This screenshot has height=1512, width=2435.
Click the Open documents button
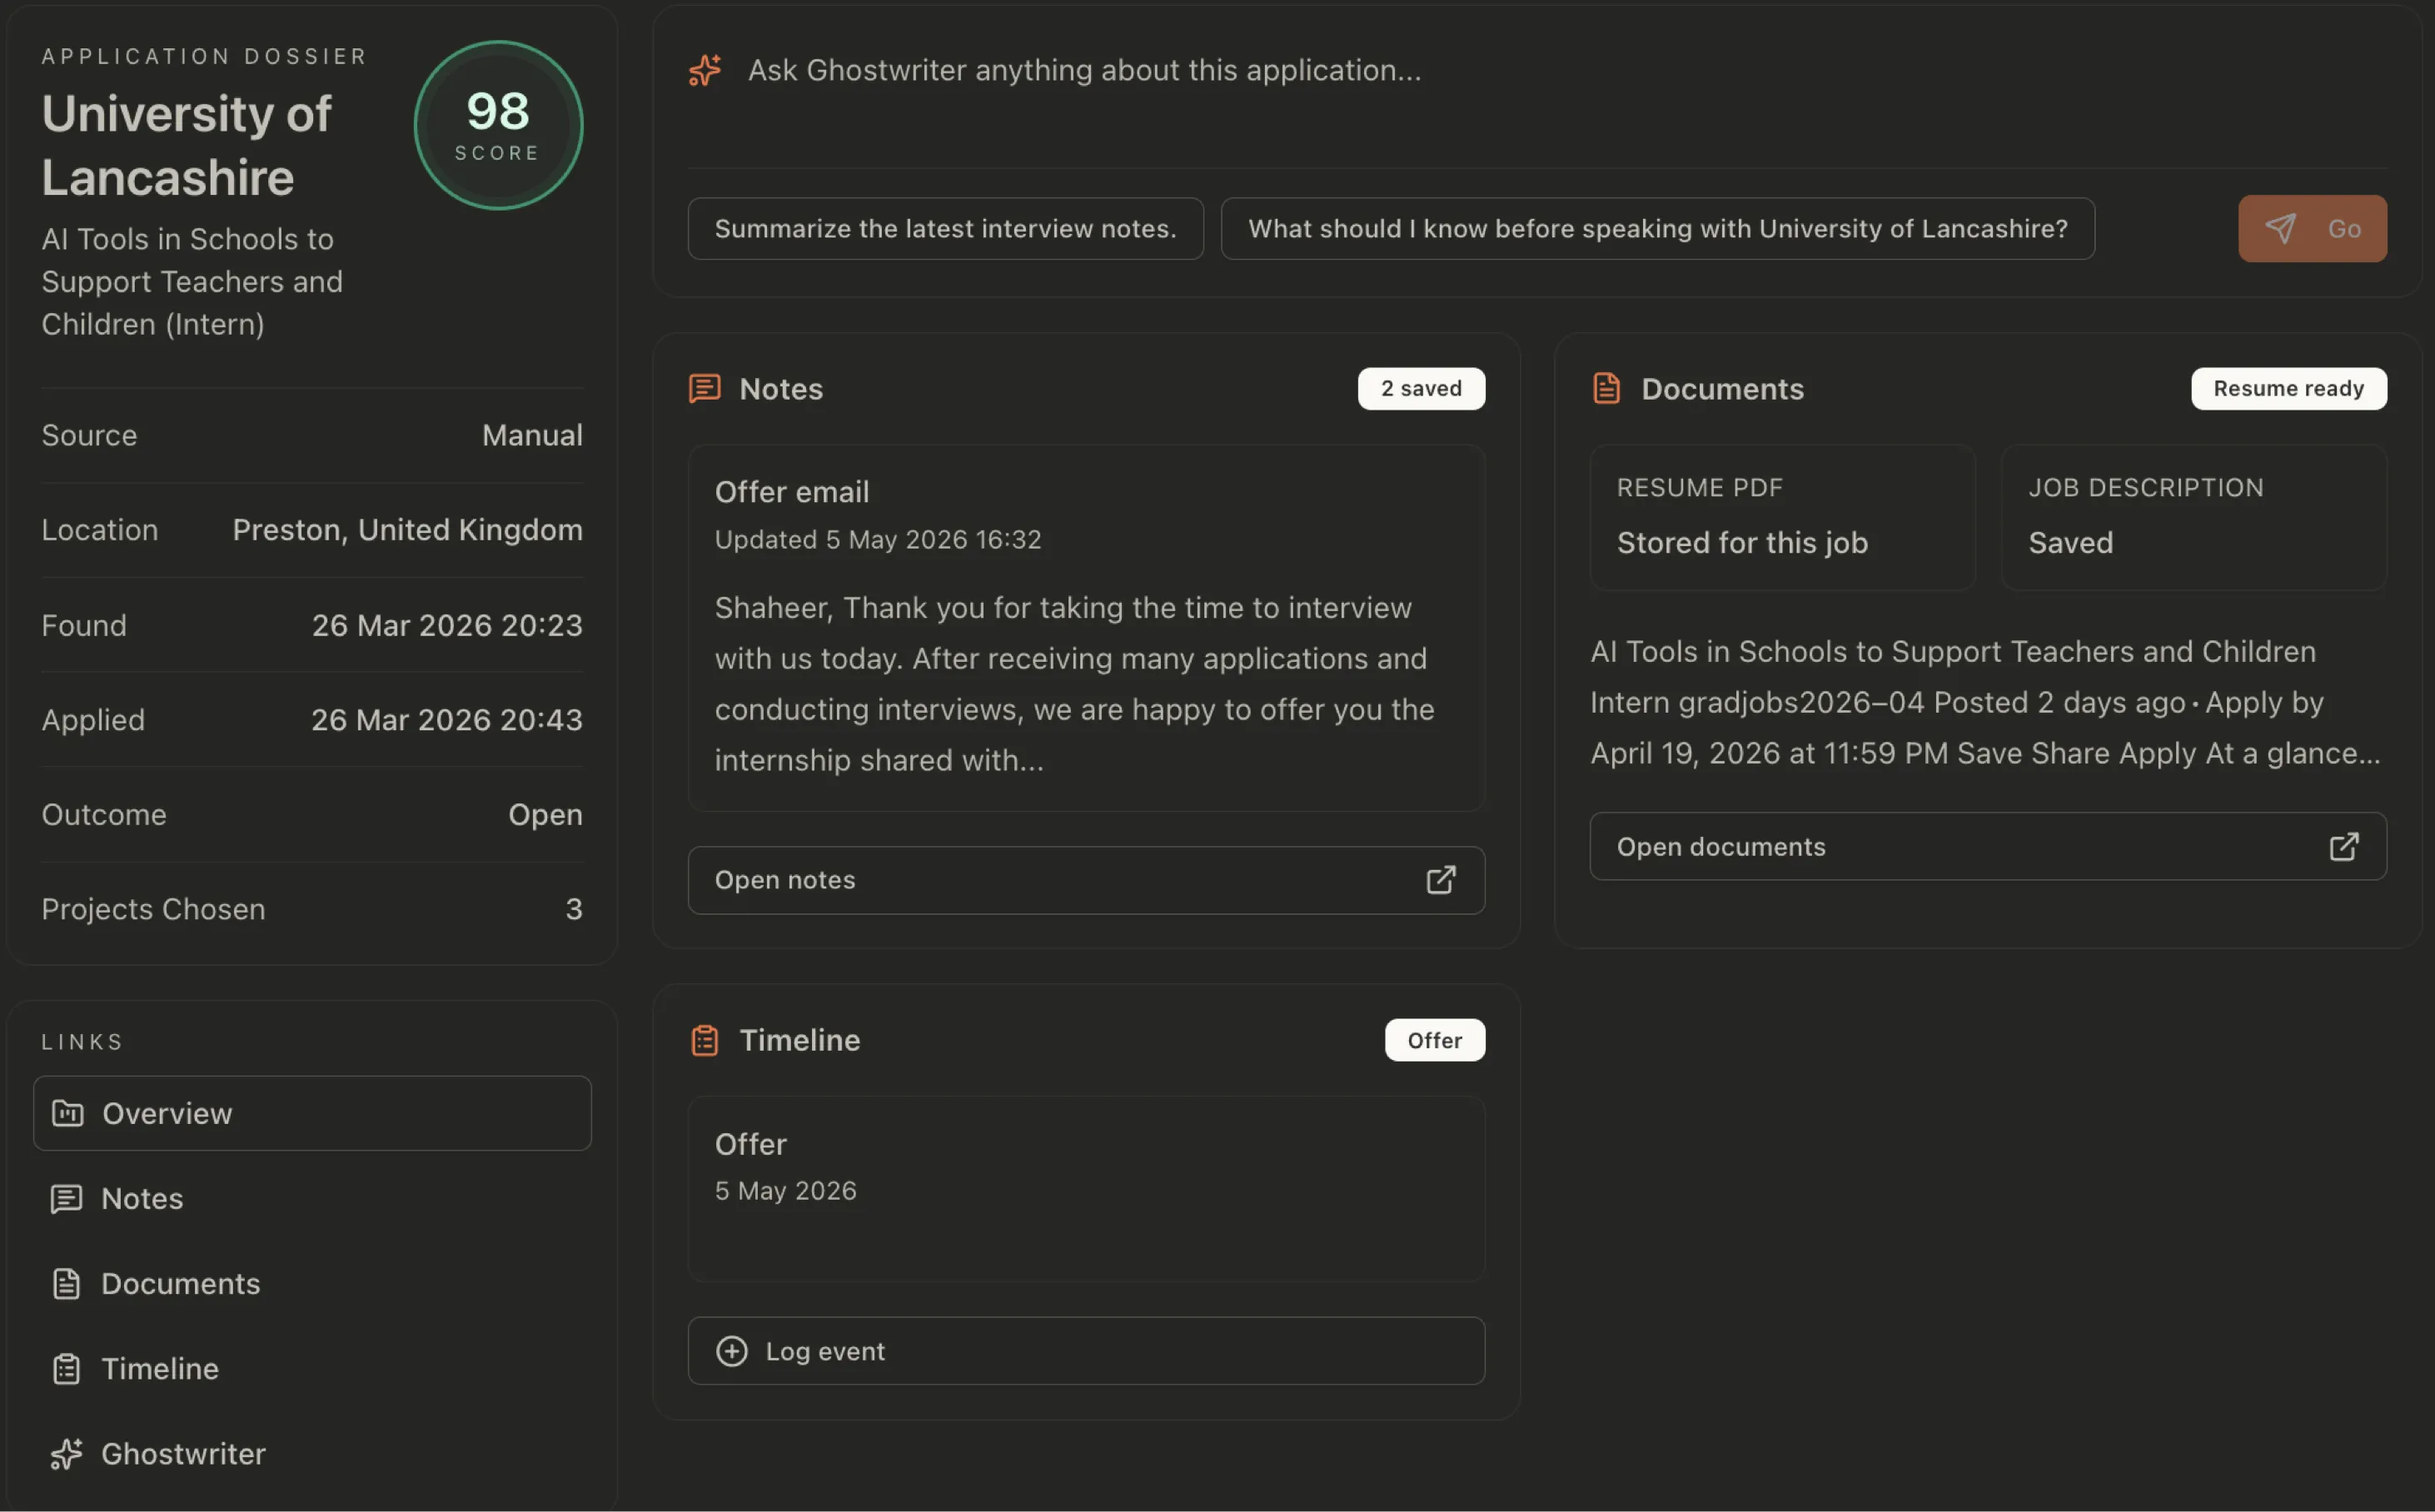[1988, 847]
